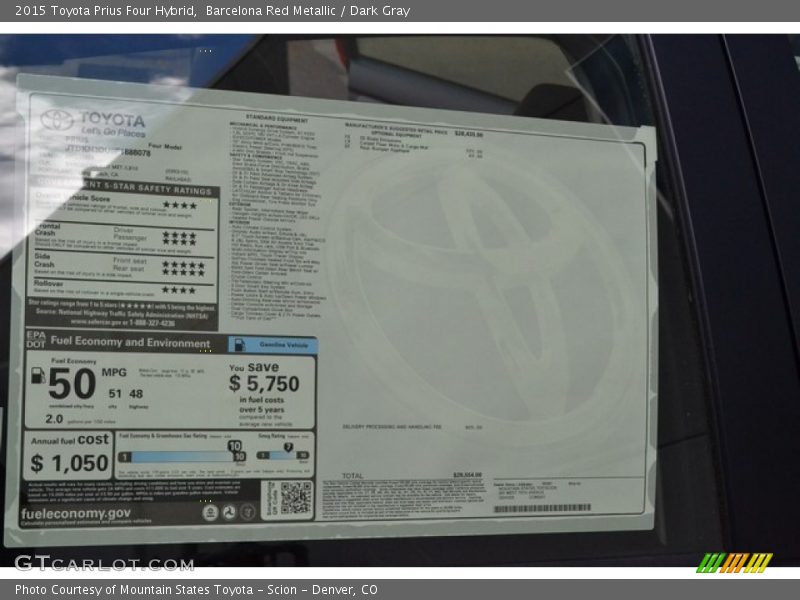This screenshot has height=600, width=800.
Task: Click the "TOTAL" price label
Action: 353,476
